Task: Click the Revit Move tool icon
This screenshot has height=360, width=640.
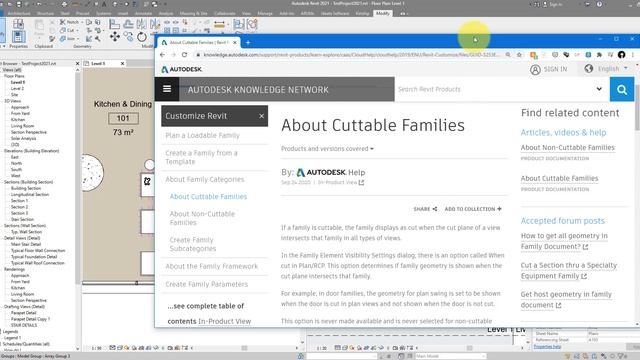Action: coord(115,37)
